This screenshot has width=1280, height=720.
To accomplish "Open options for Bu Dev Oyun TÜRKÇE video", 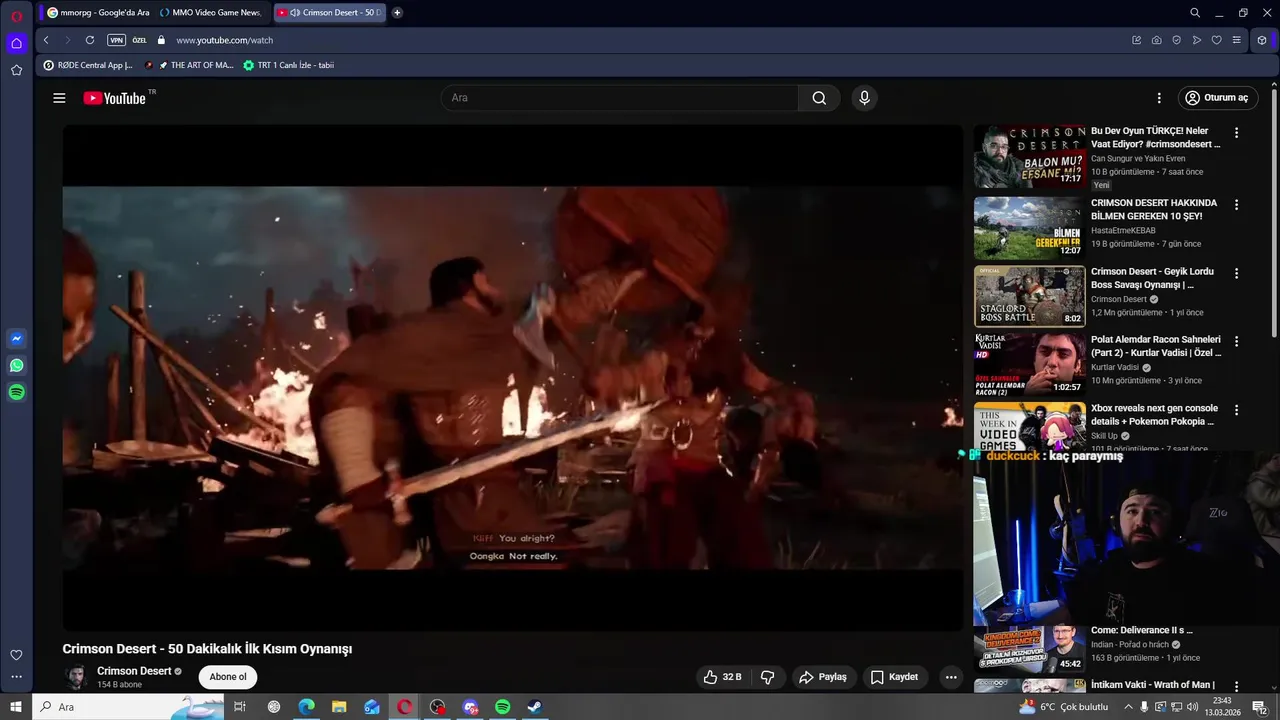I will coord(1236,133).
